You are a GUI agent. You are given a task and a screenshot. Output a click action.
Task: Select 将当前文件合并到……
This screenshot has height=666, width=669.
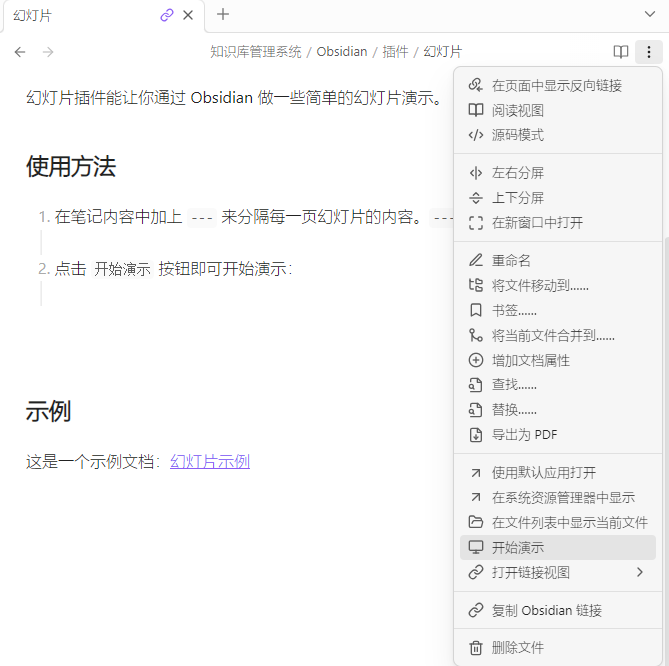click(x=558, y=335)
